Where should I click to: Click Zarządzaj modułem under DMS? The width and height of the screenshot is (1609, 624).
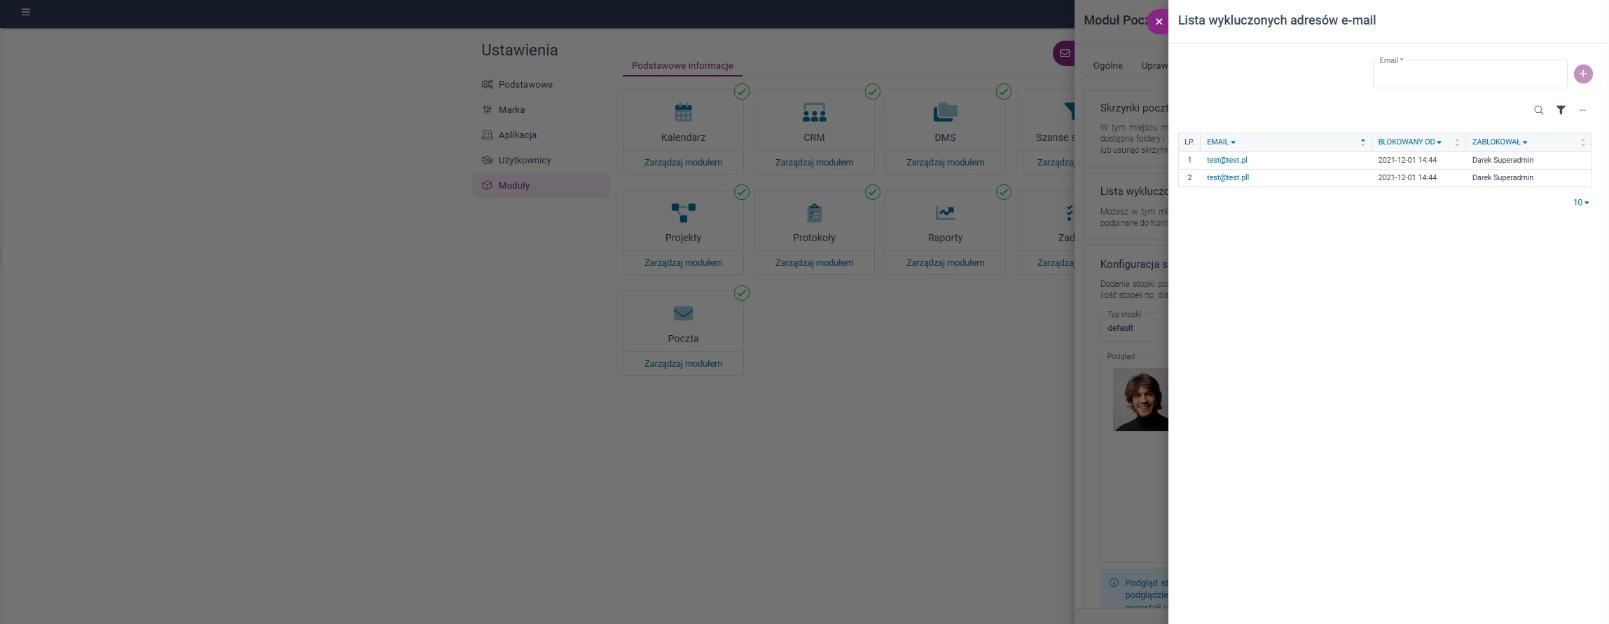coord(945,162)
